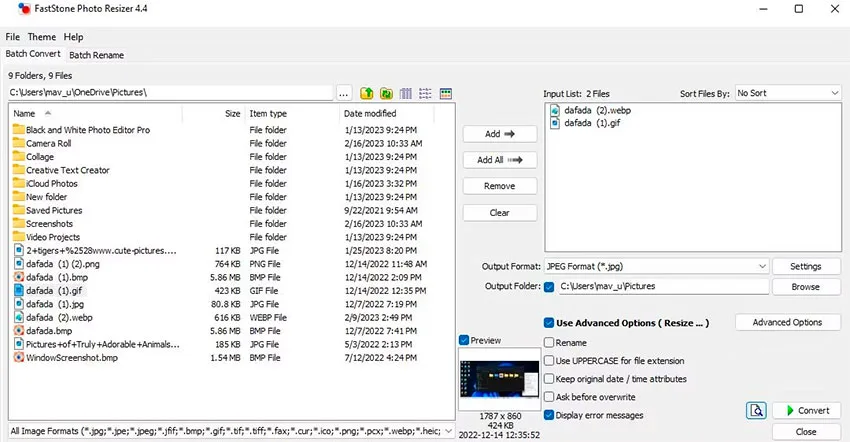Switch to the Batch Rename tab
The height and width of the screenshot is (442, 850).
96,55
